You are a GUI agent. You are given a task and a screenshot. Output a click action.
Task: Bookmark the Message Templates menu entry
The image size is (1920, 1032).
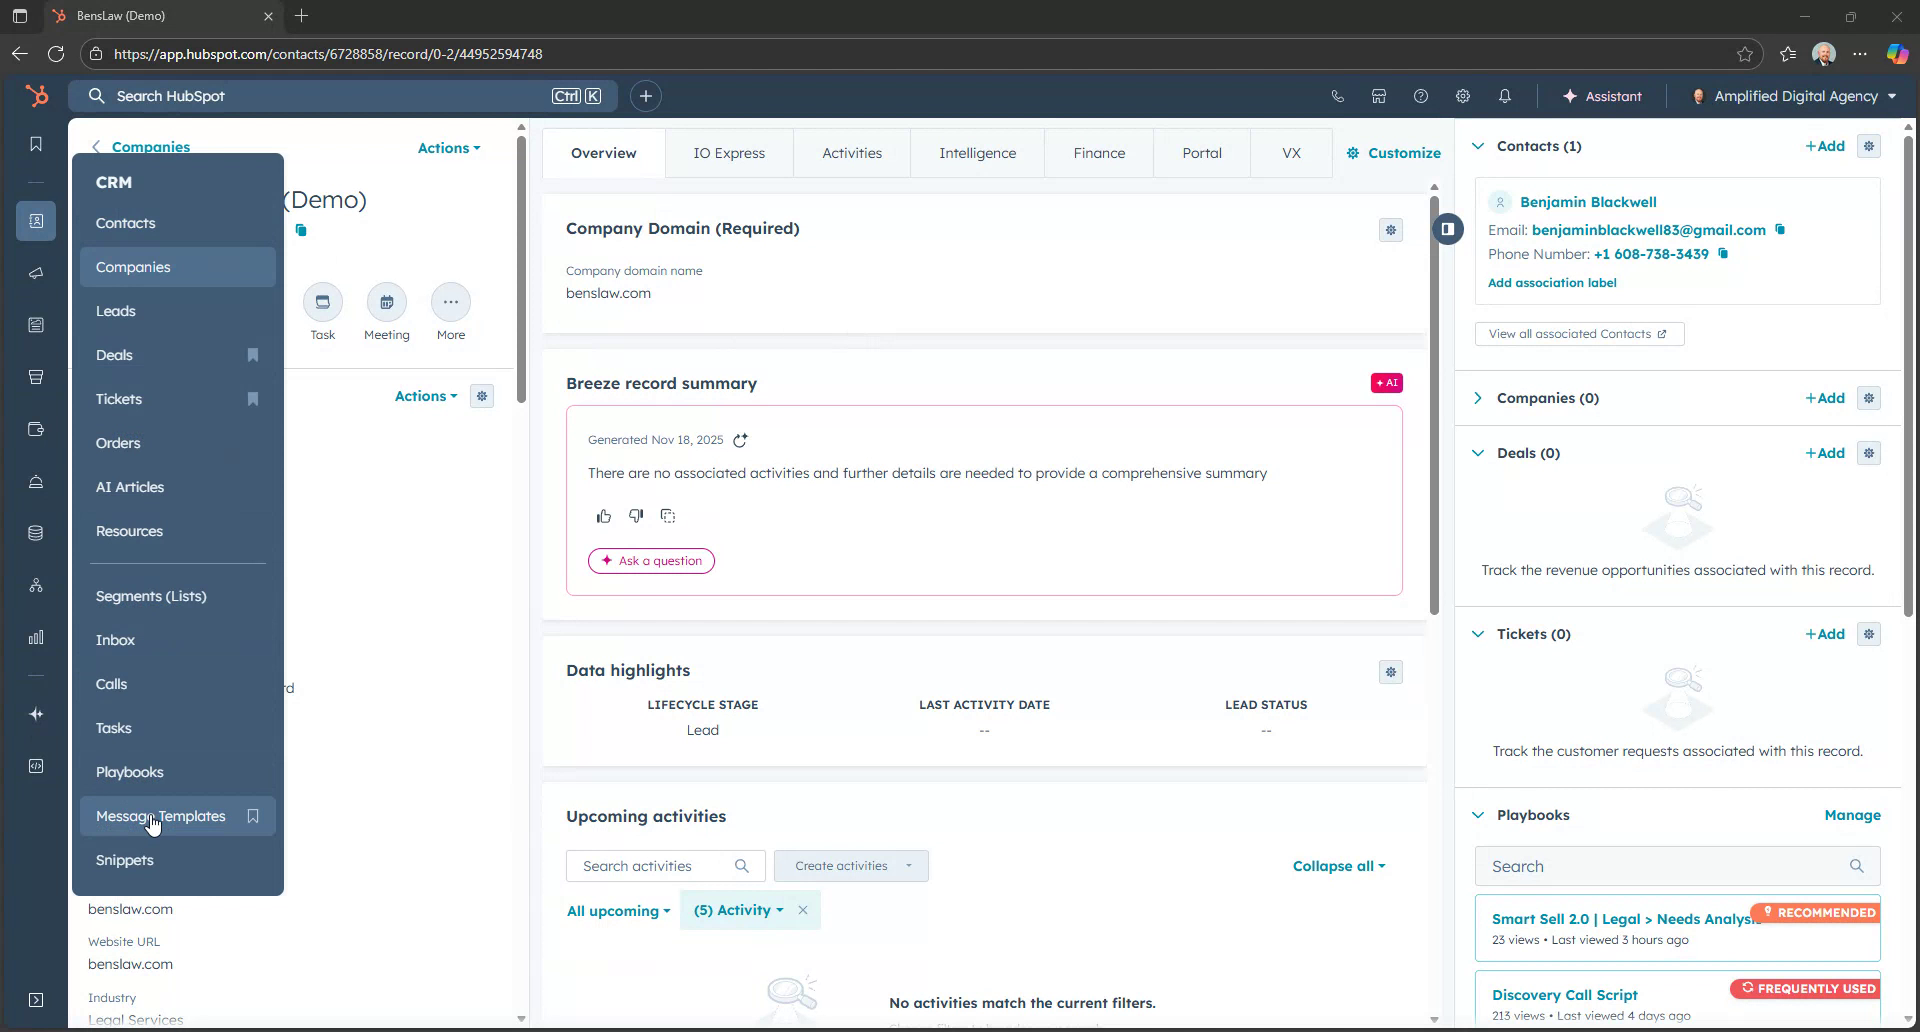pos(253,816)
